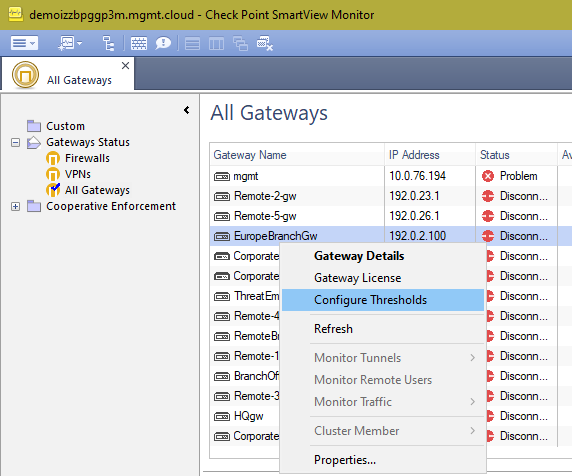
Task: Select the Remote-5-gw gateway row
Action: tap(297, 216)
